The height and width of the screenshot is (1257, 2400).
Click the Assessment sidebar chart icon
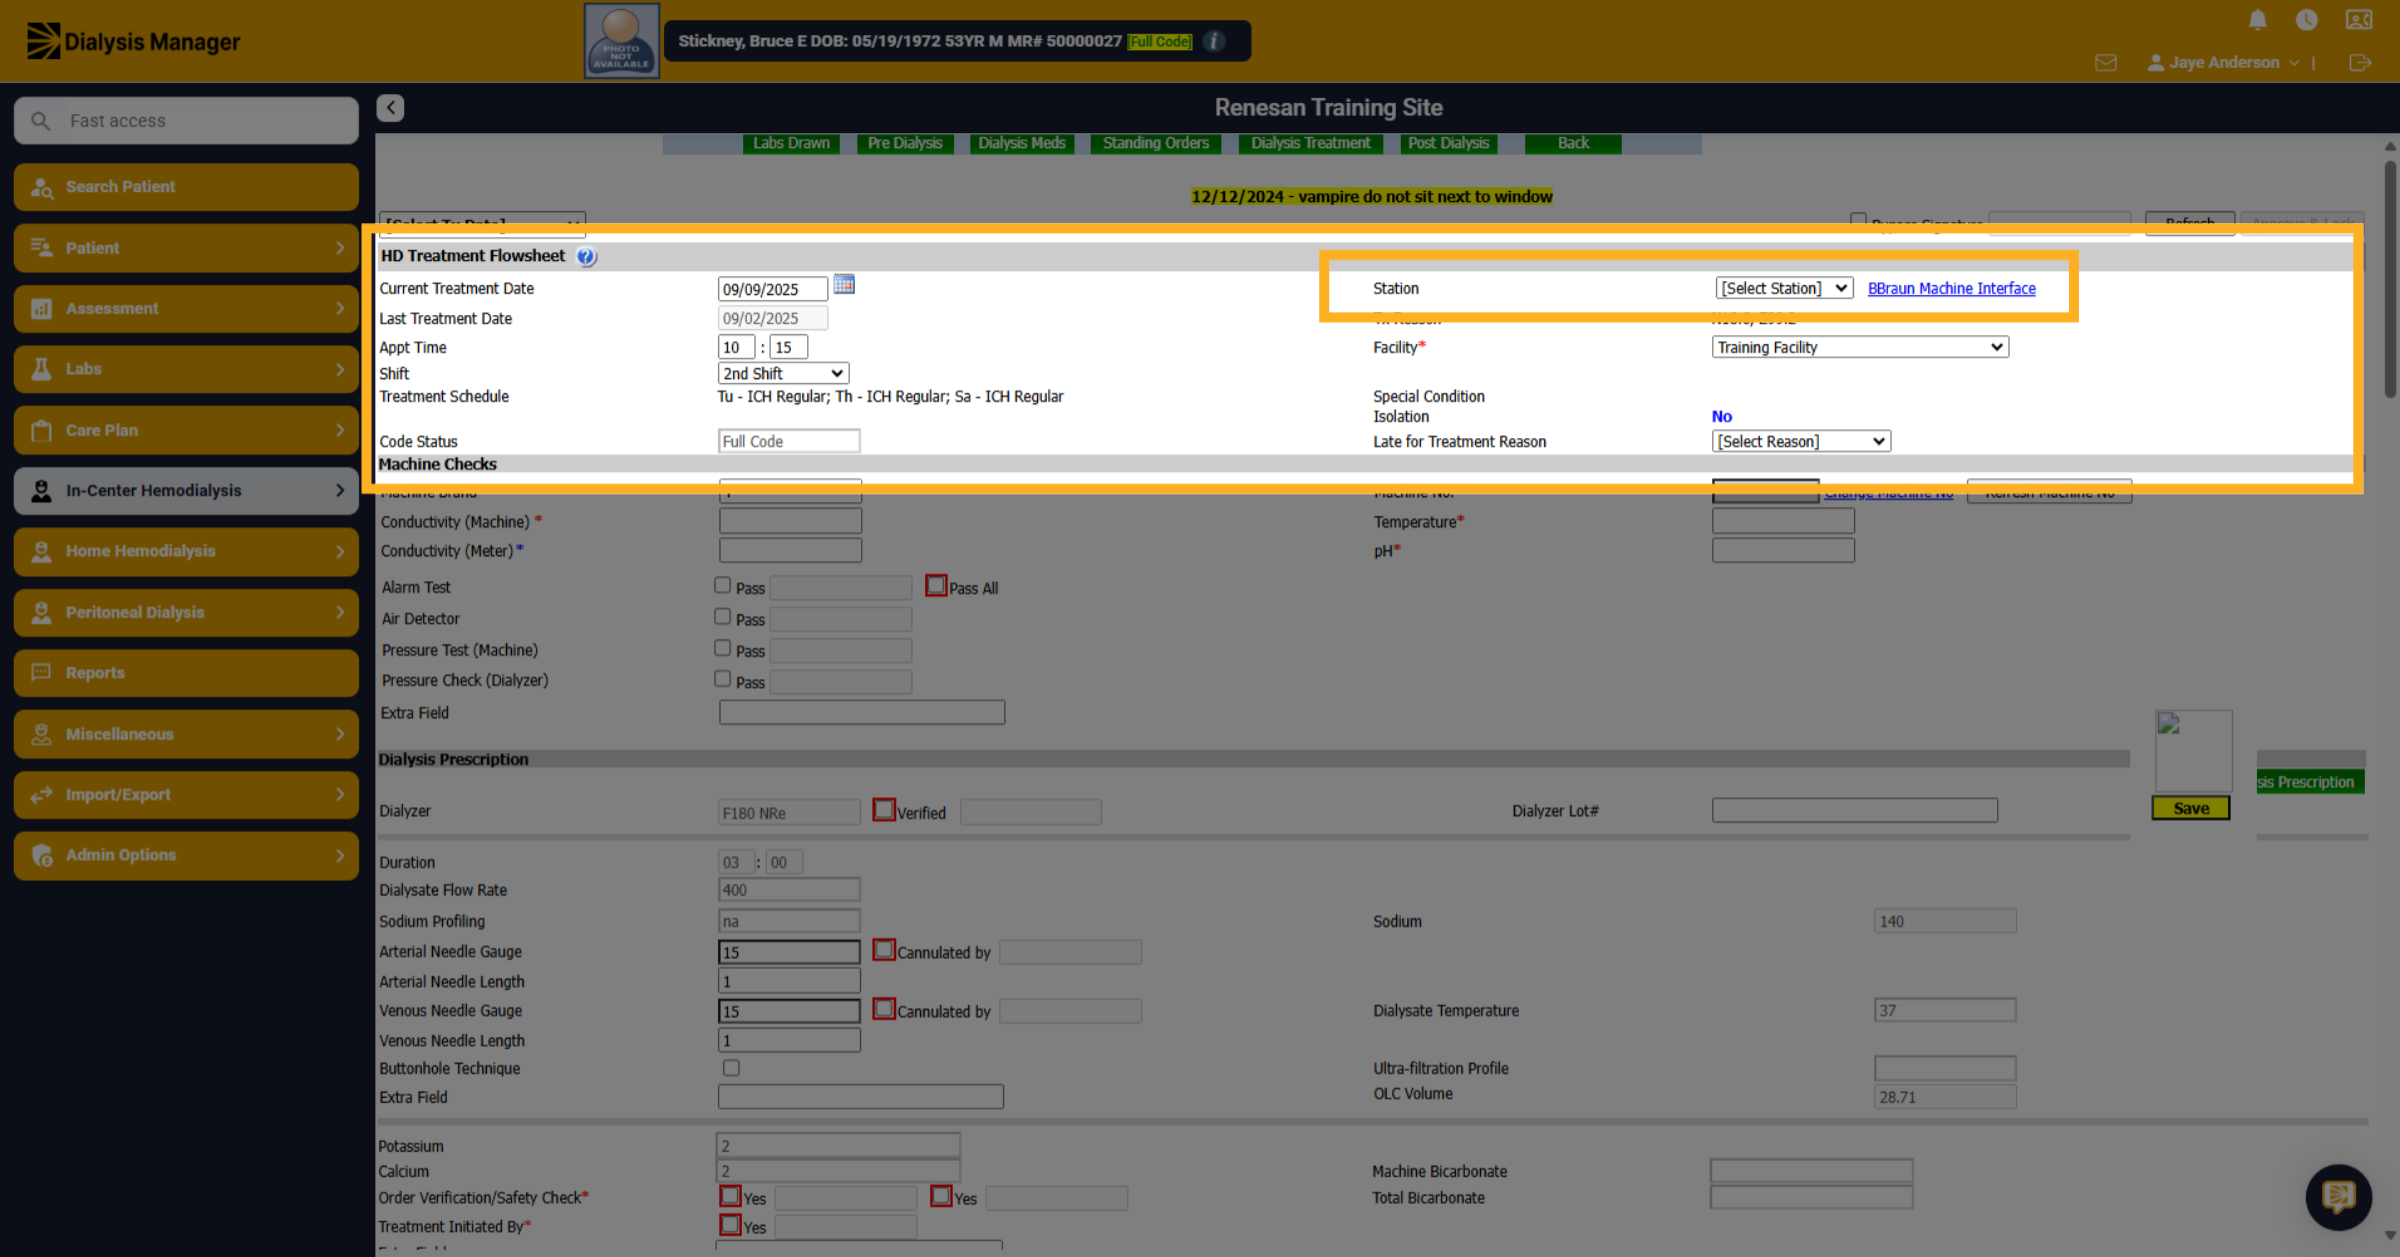click(x=42, y=309)
